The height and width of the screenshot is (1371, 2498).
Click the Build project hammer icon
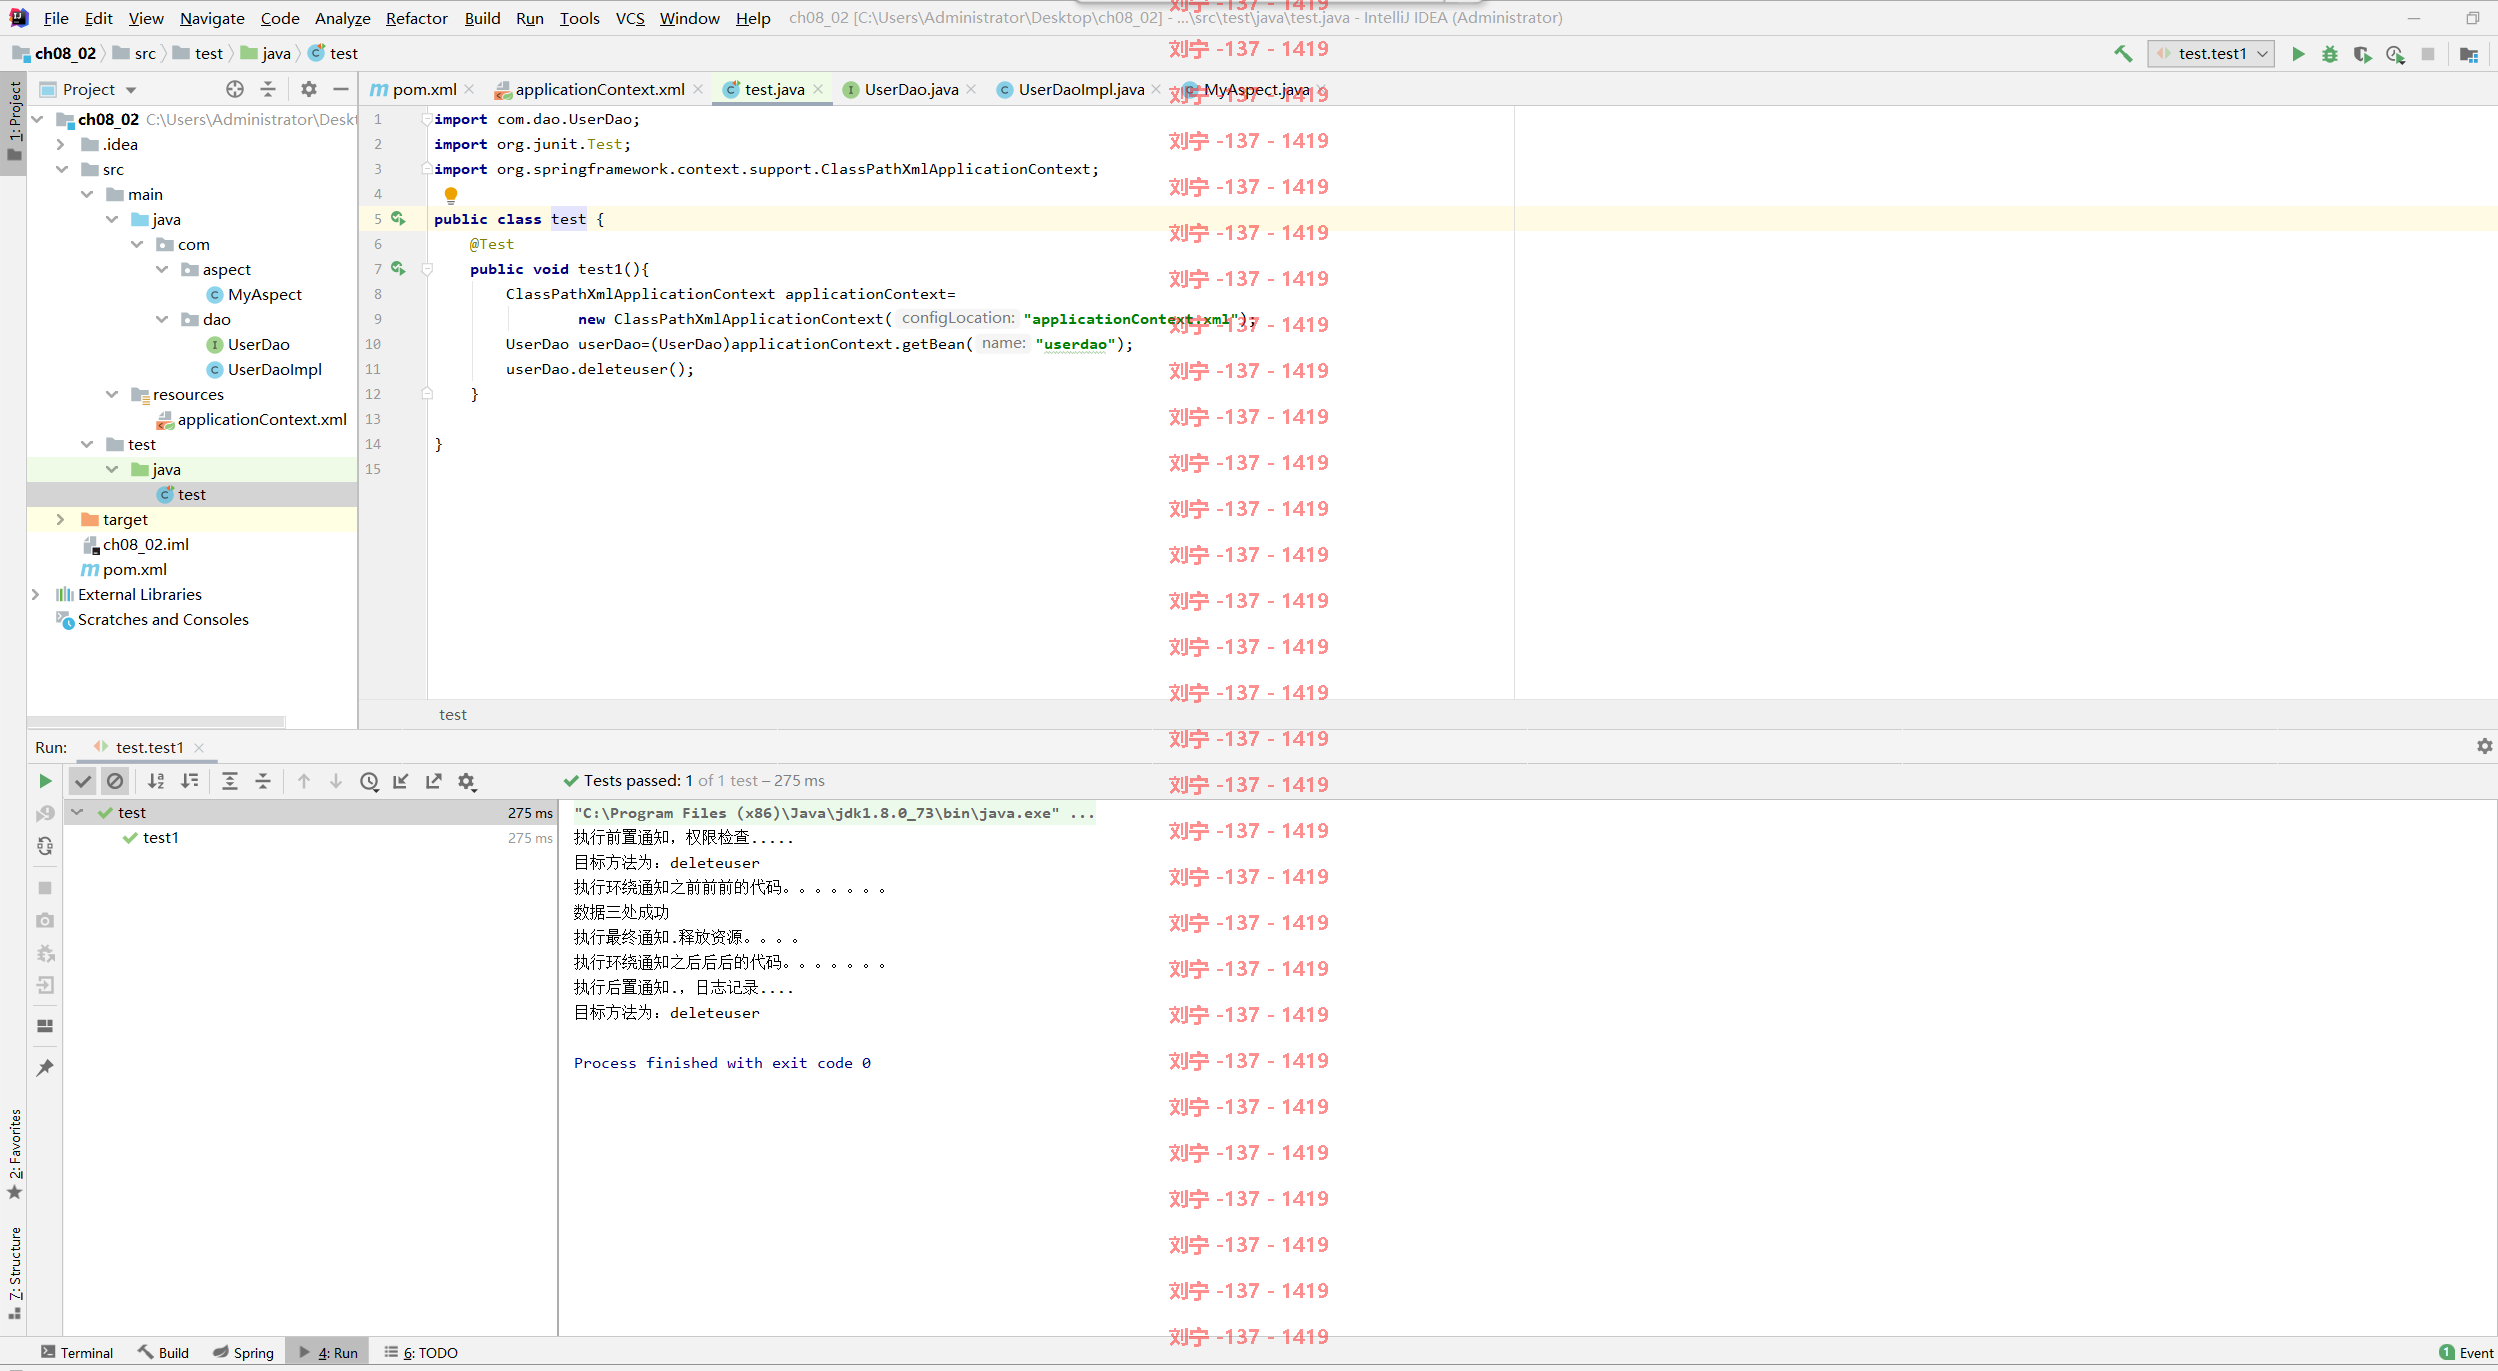[x=2122, y=54]
